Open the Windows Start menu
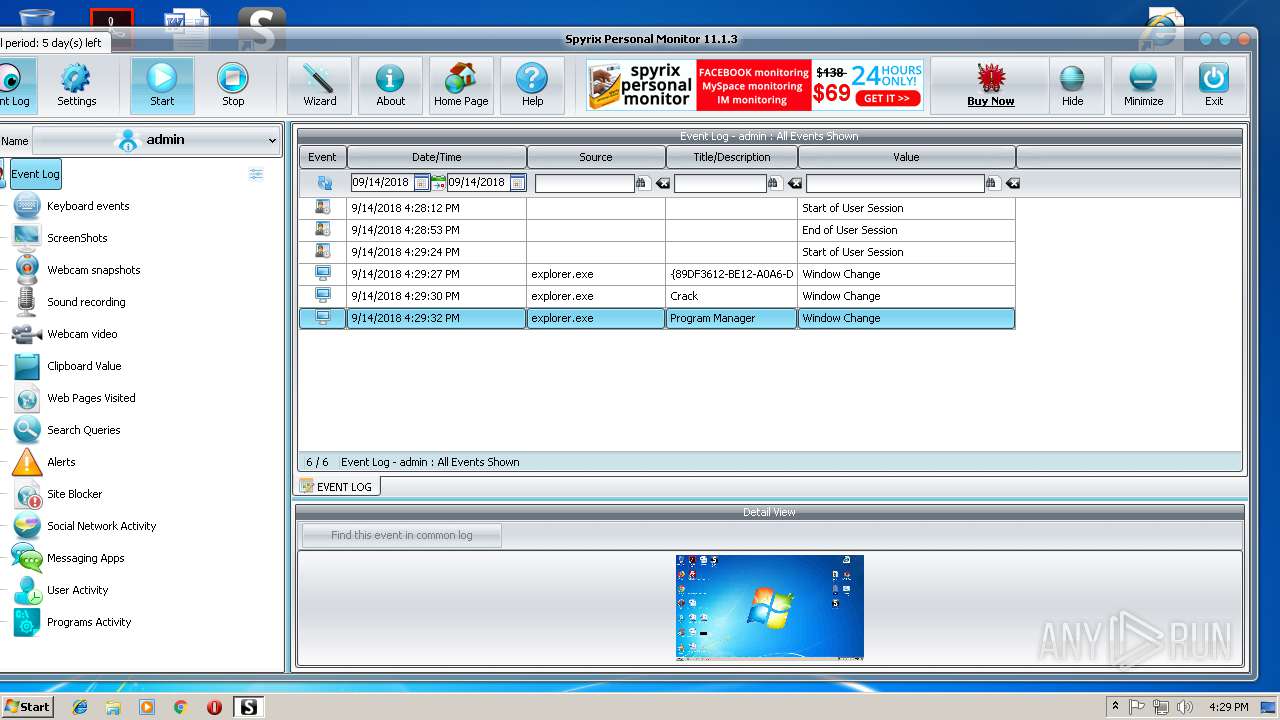Viewport: 1280px width, 720px height. pyautogui.click(x=27, y=706)
